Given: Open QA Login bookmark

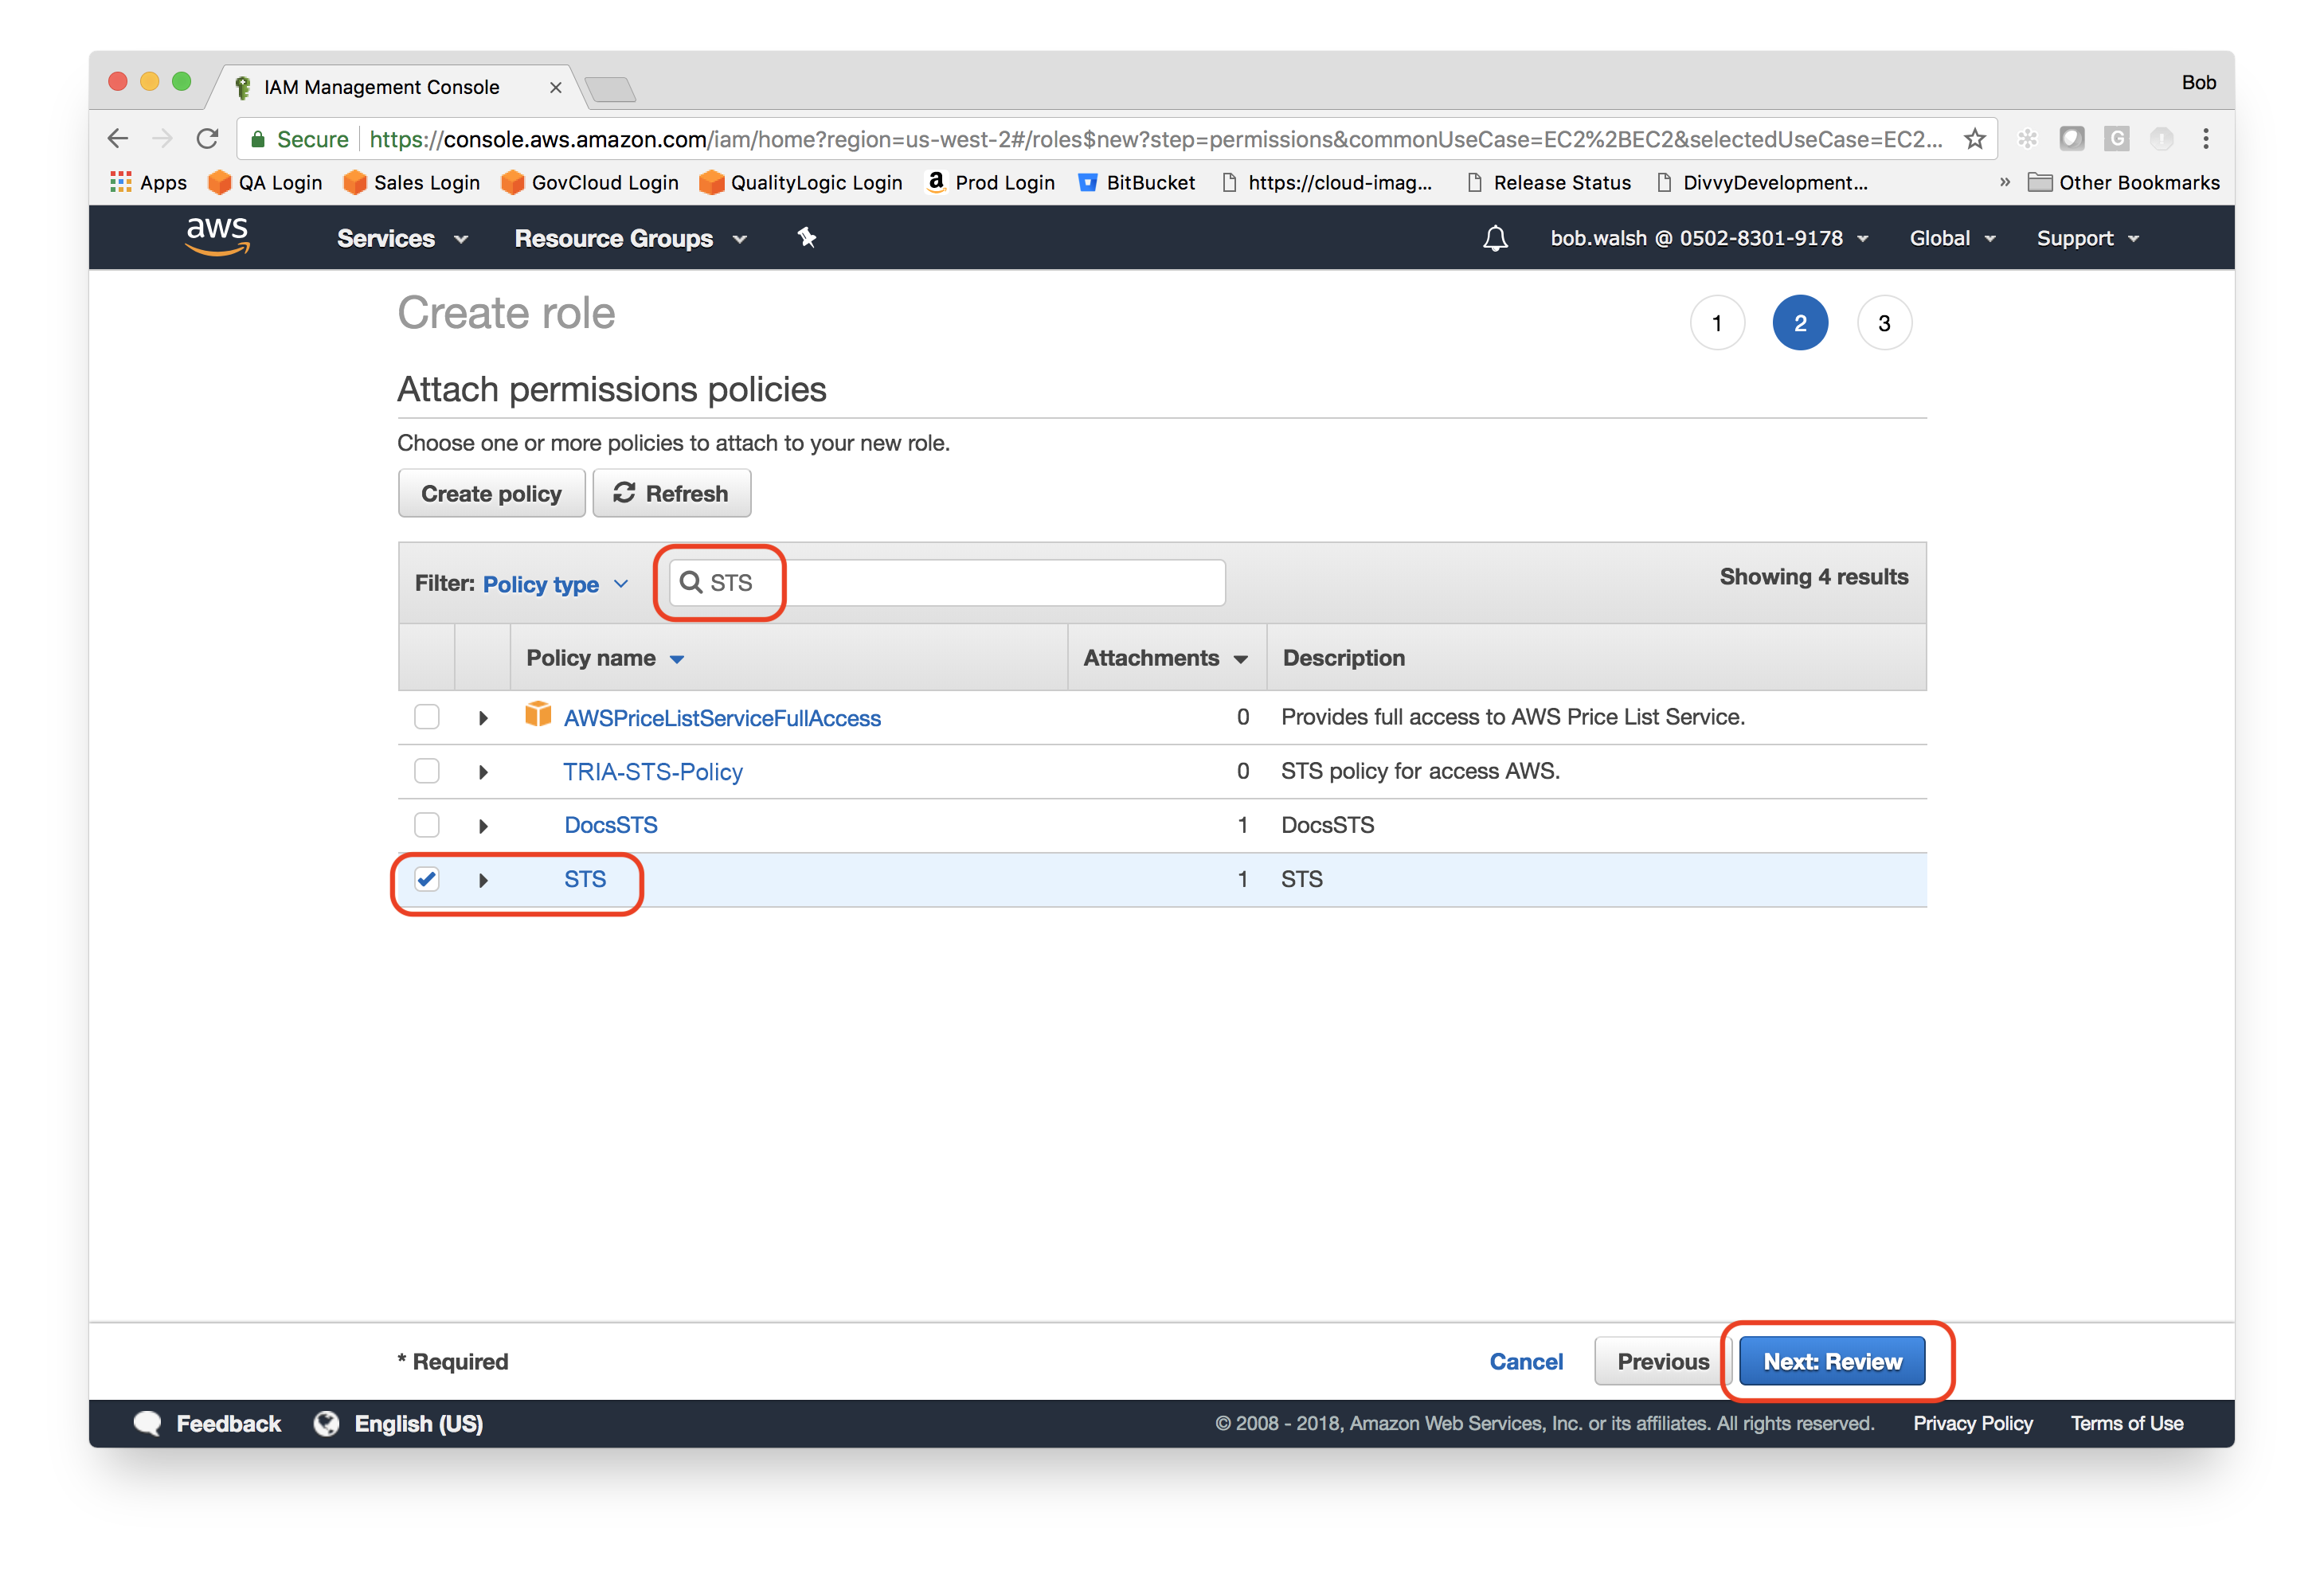Looking at the screenshot, I should click(265, 182).
